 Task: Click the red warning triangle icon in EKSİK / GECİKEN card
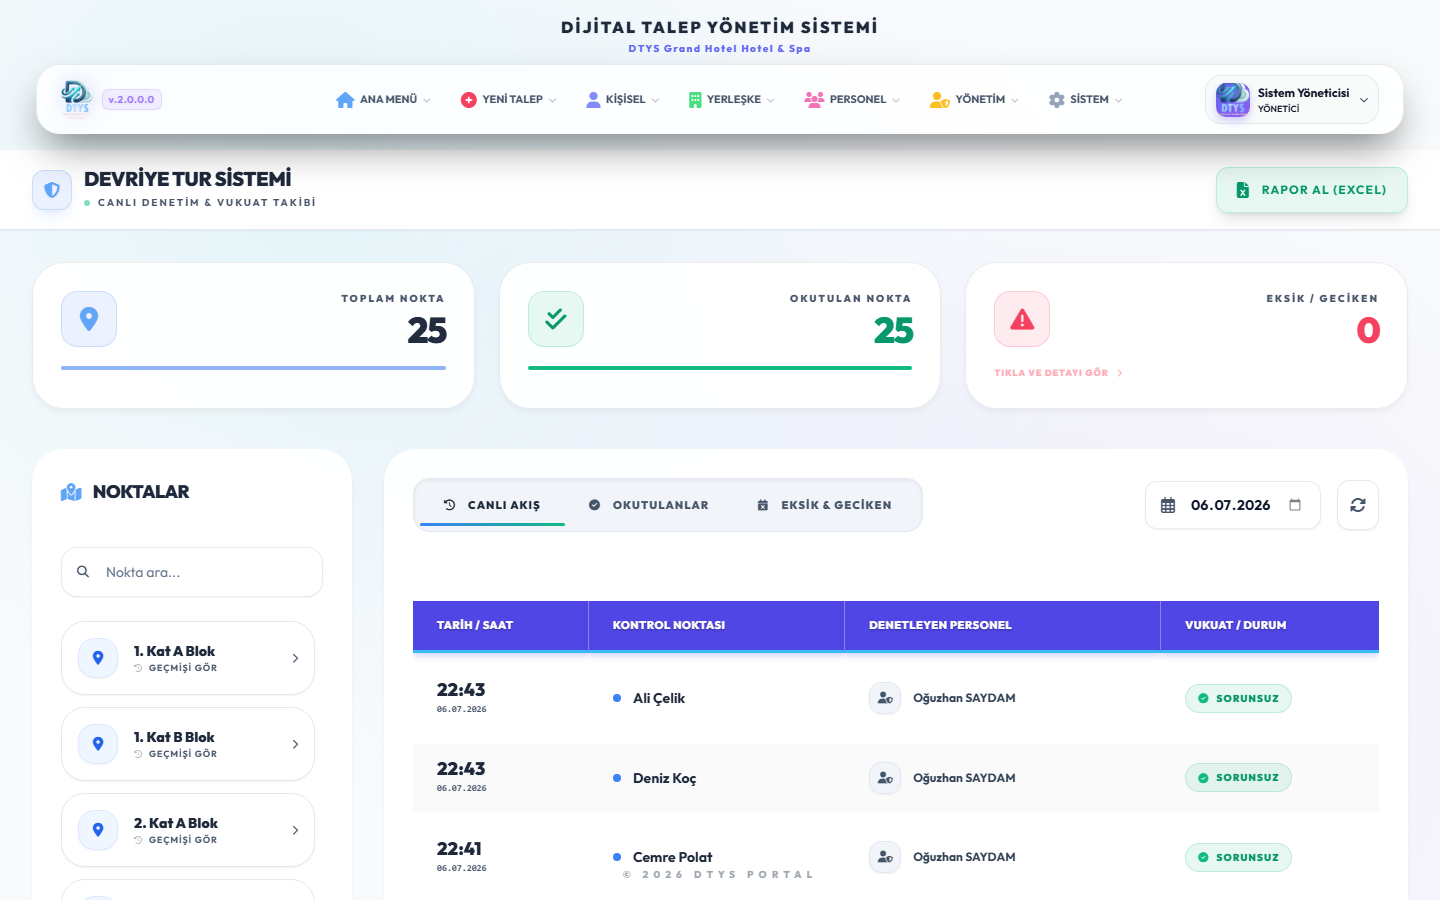1022,319
